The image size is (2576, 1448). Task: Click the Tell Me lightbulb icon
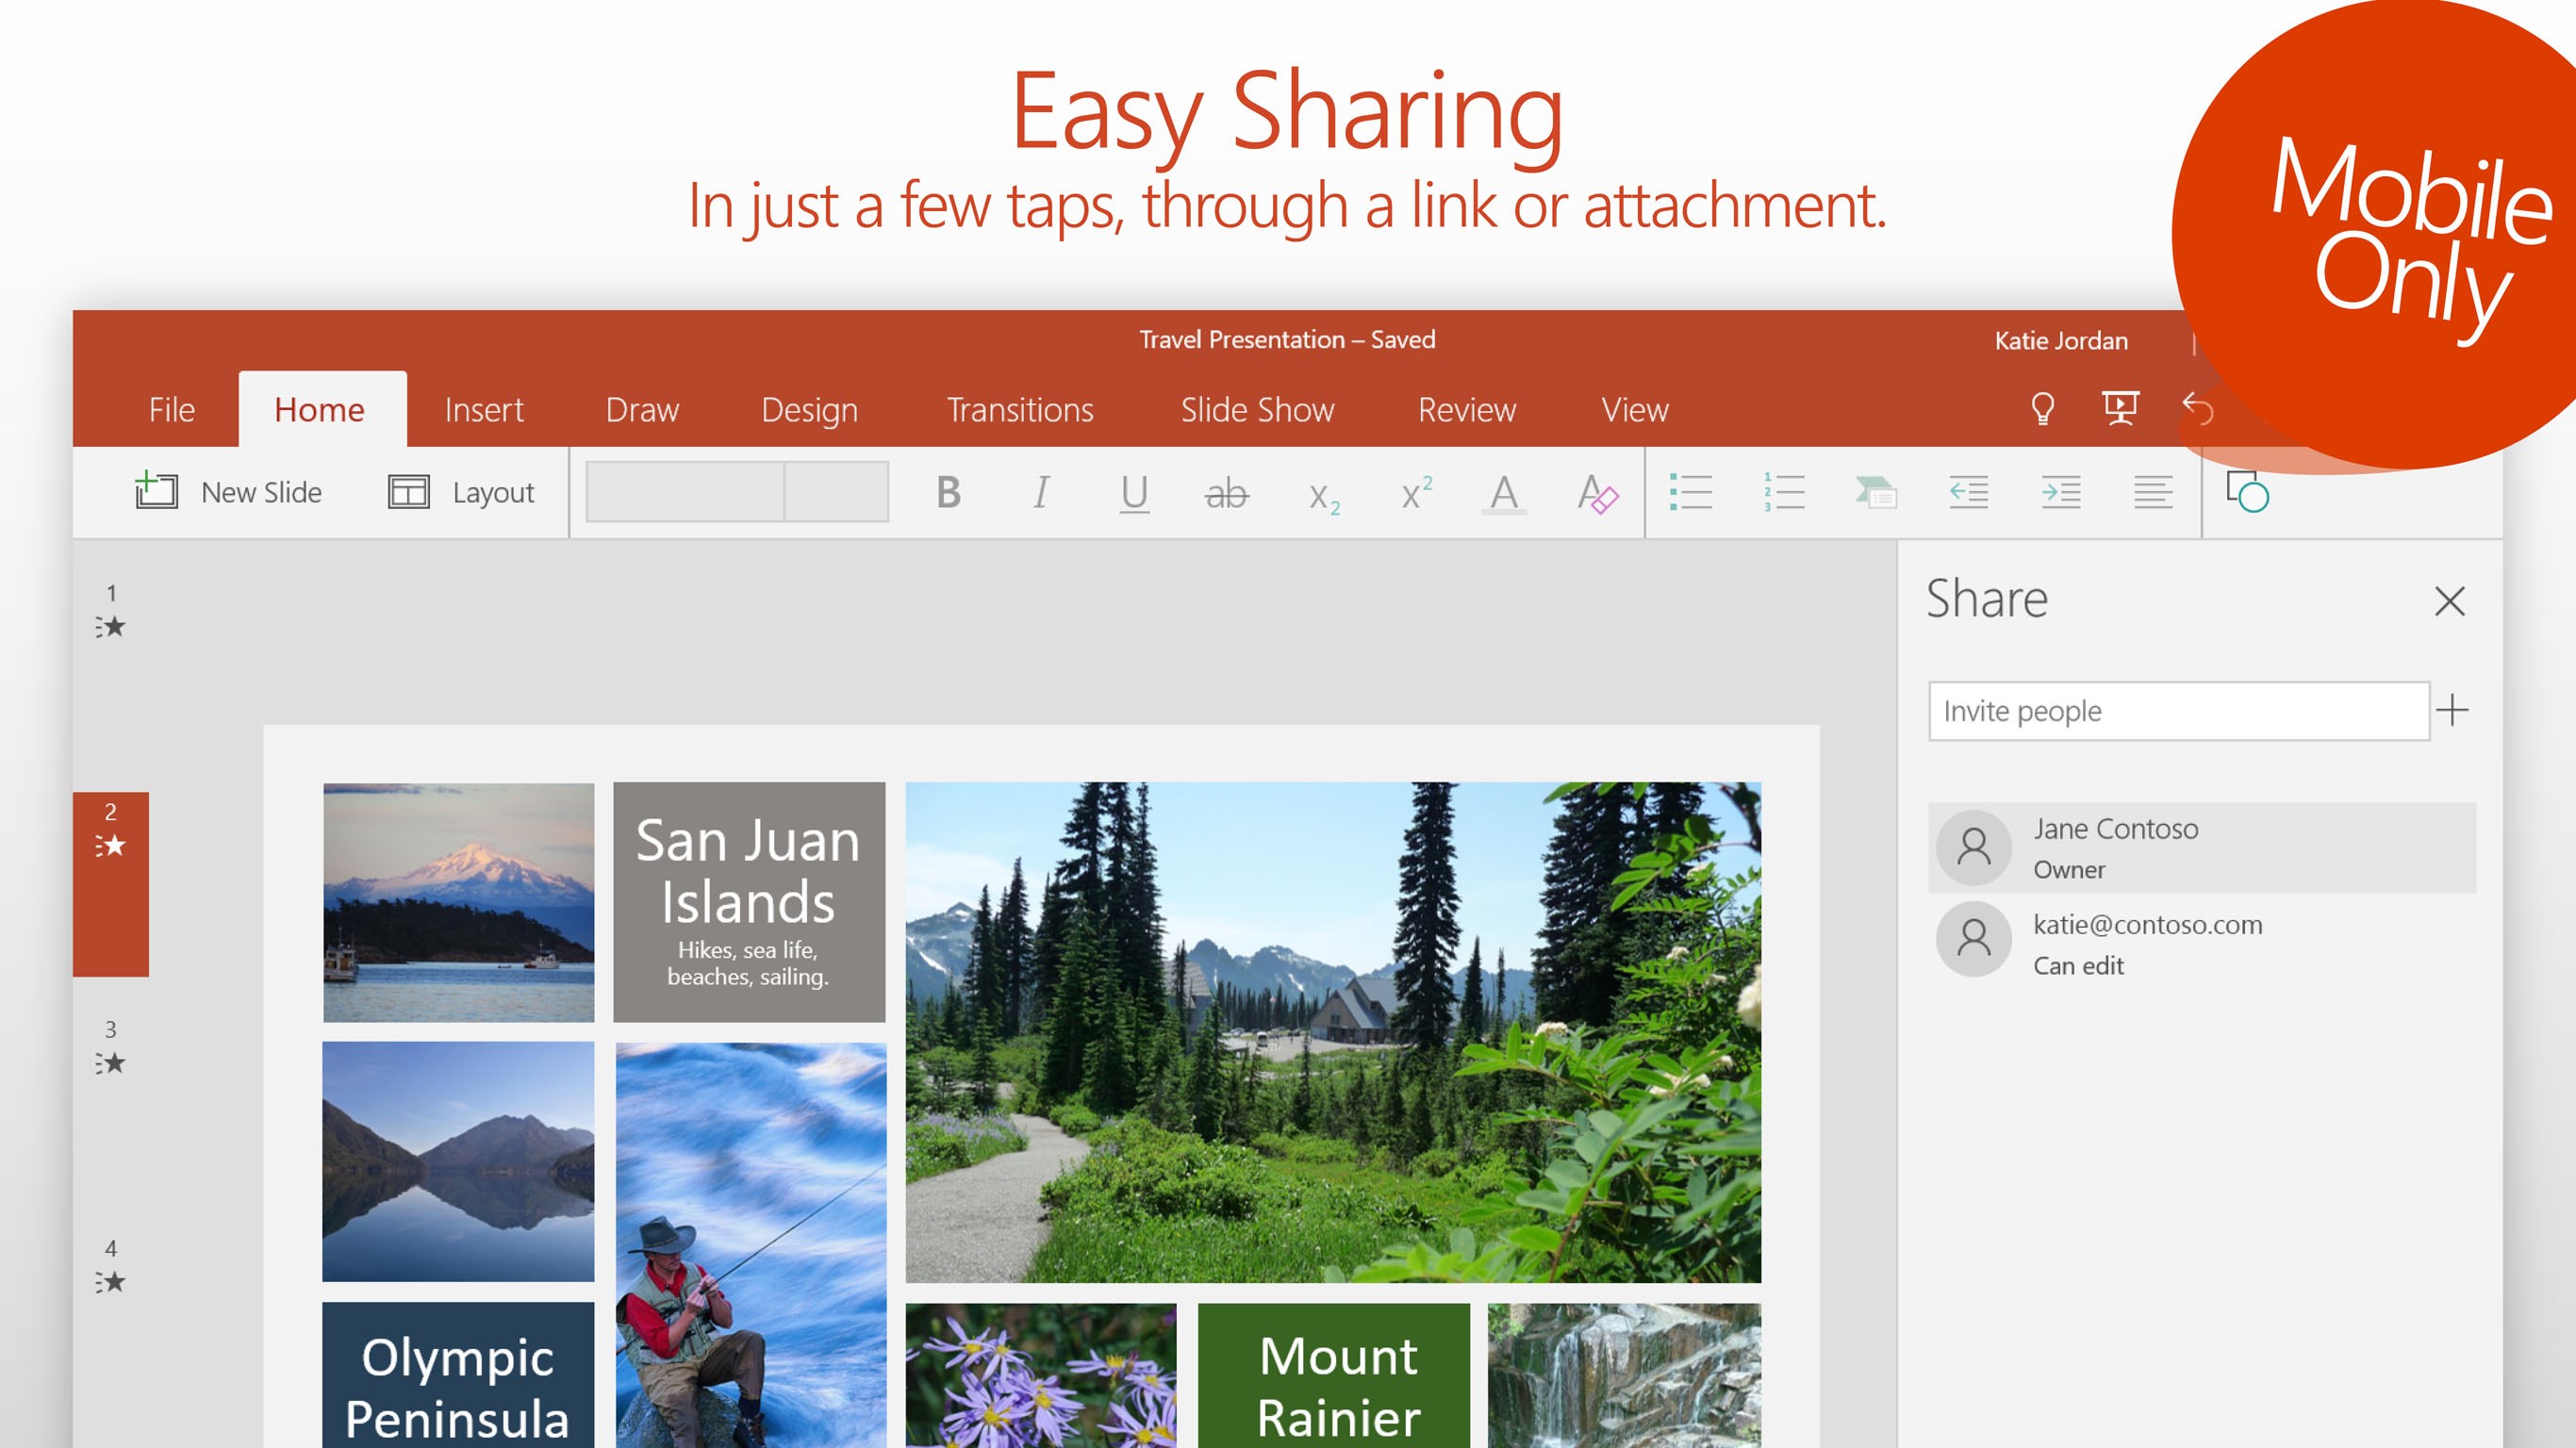(2042, 409)
